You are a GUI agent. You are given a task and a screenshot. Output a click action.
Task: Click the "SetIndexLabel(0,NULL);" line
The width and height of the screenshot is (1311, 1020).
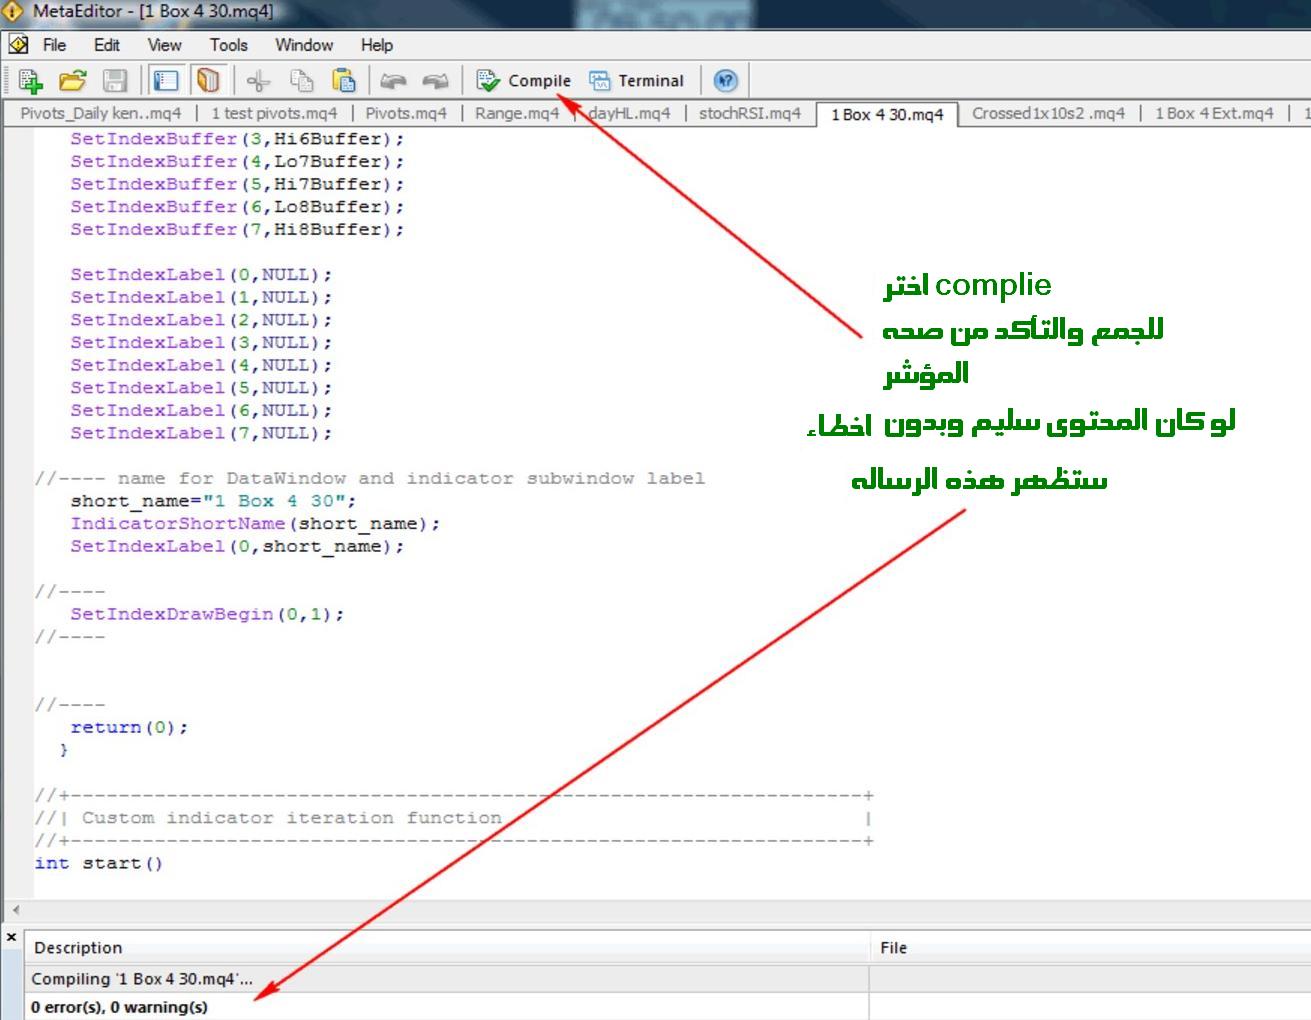point(201,274)
